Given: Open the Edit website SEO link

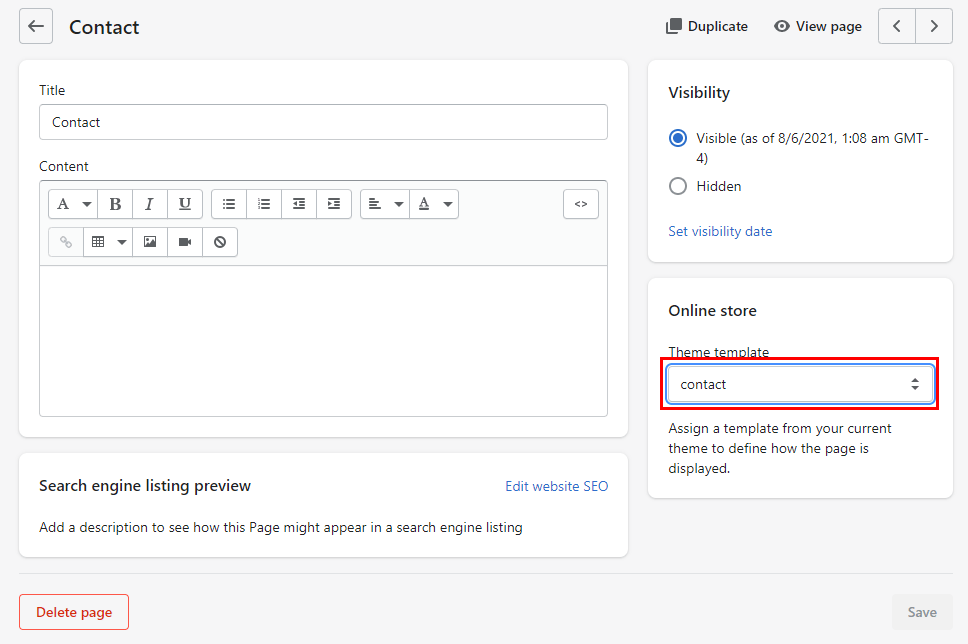Looking at the screenshot, I should coord(556,486).
